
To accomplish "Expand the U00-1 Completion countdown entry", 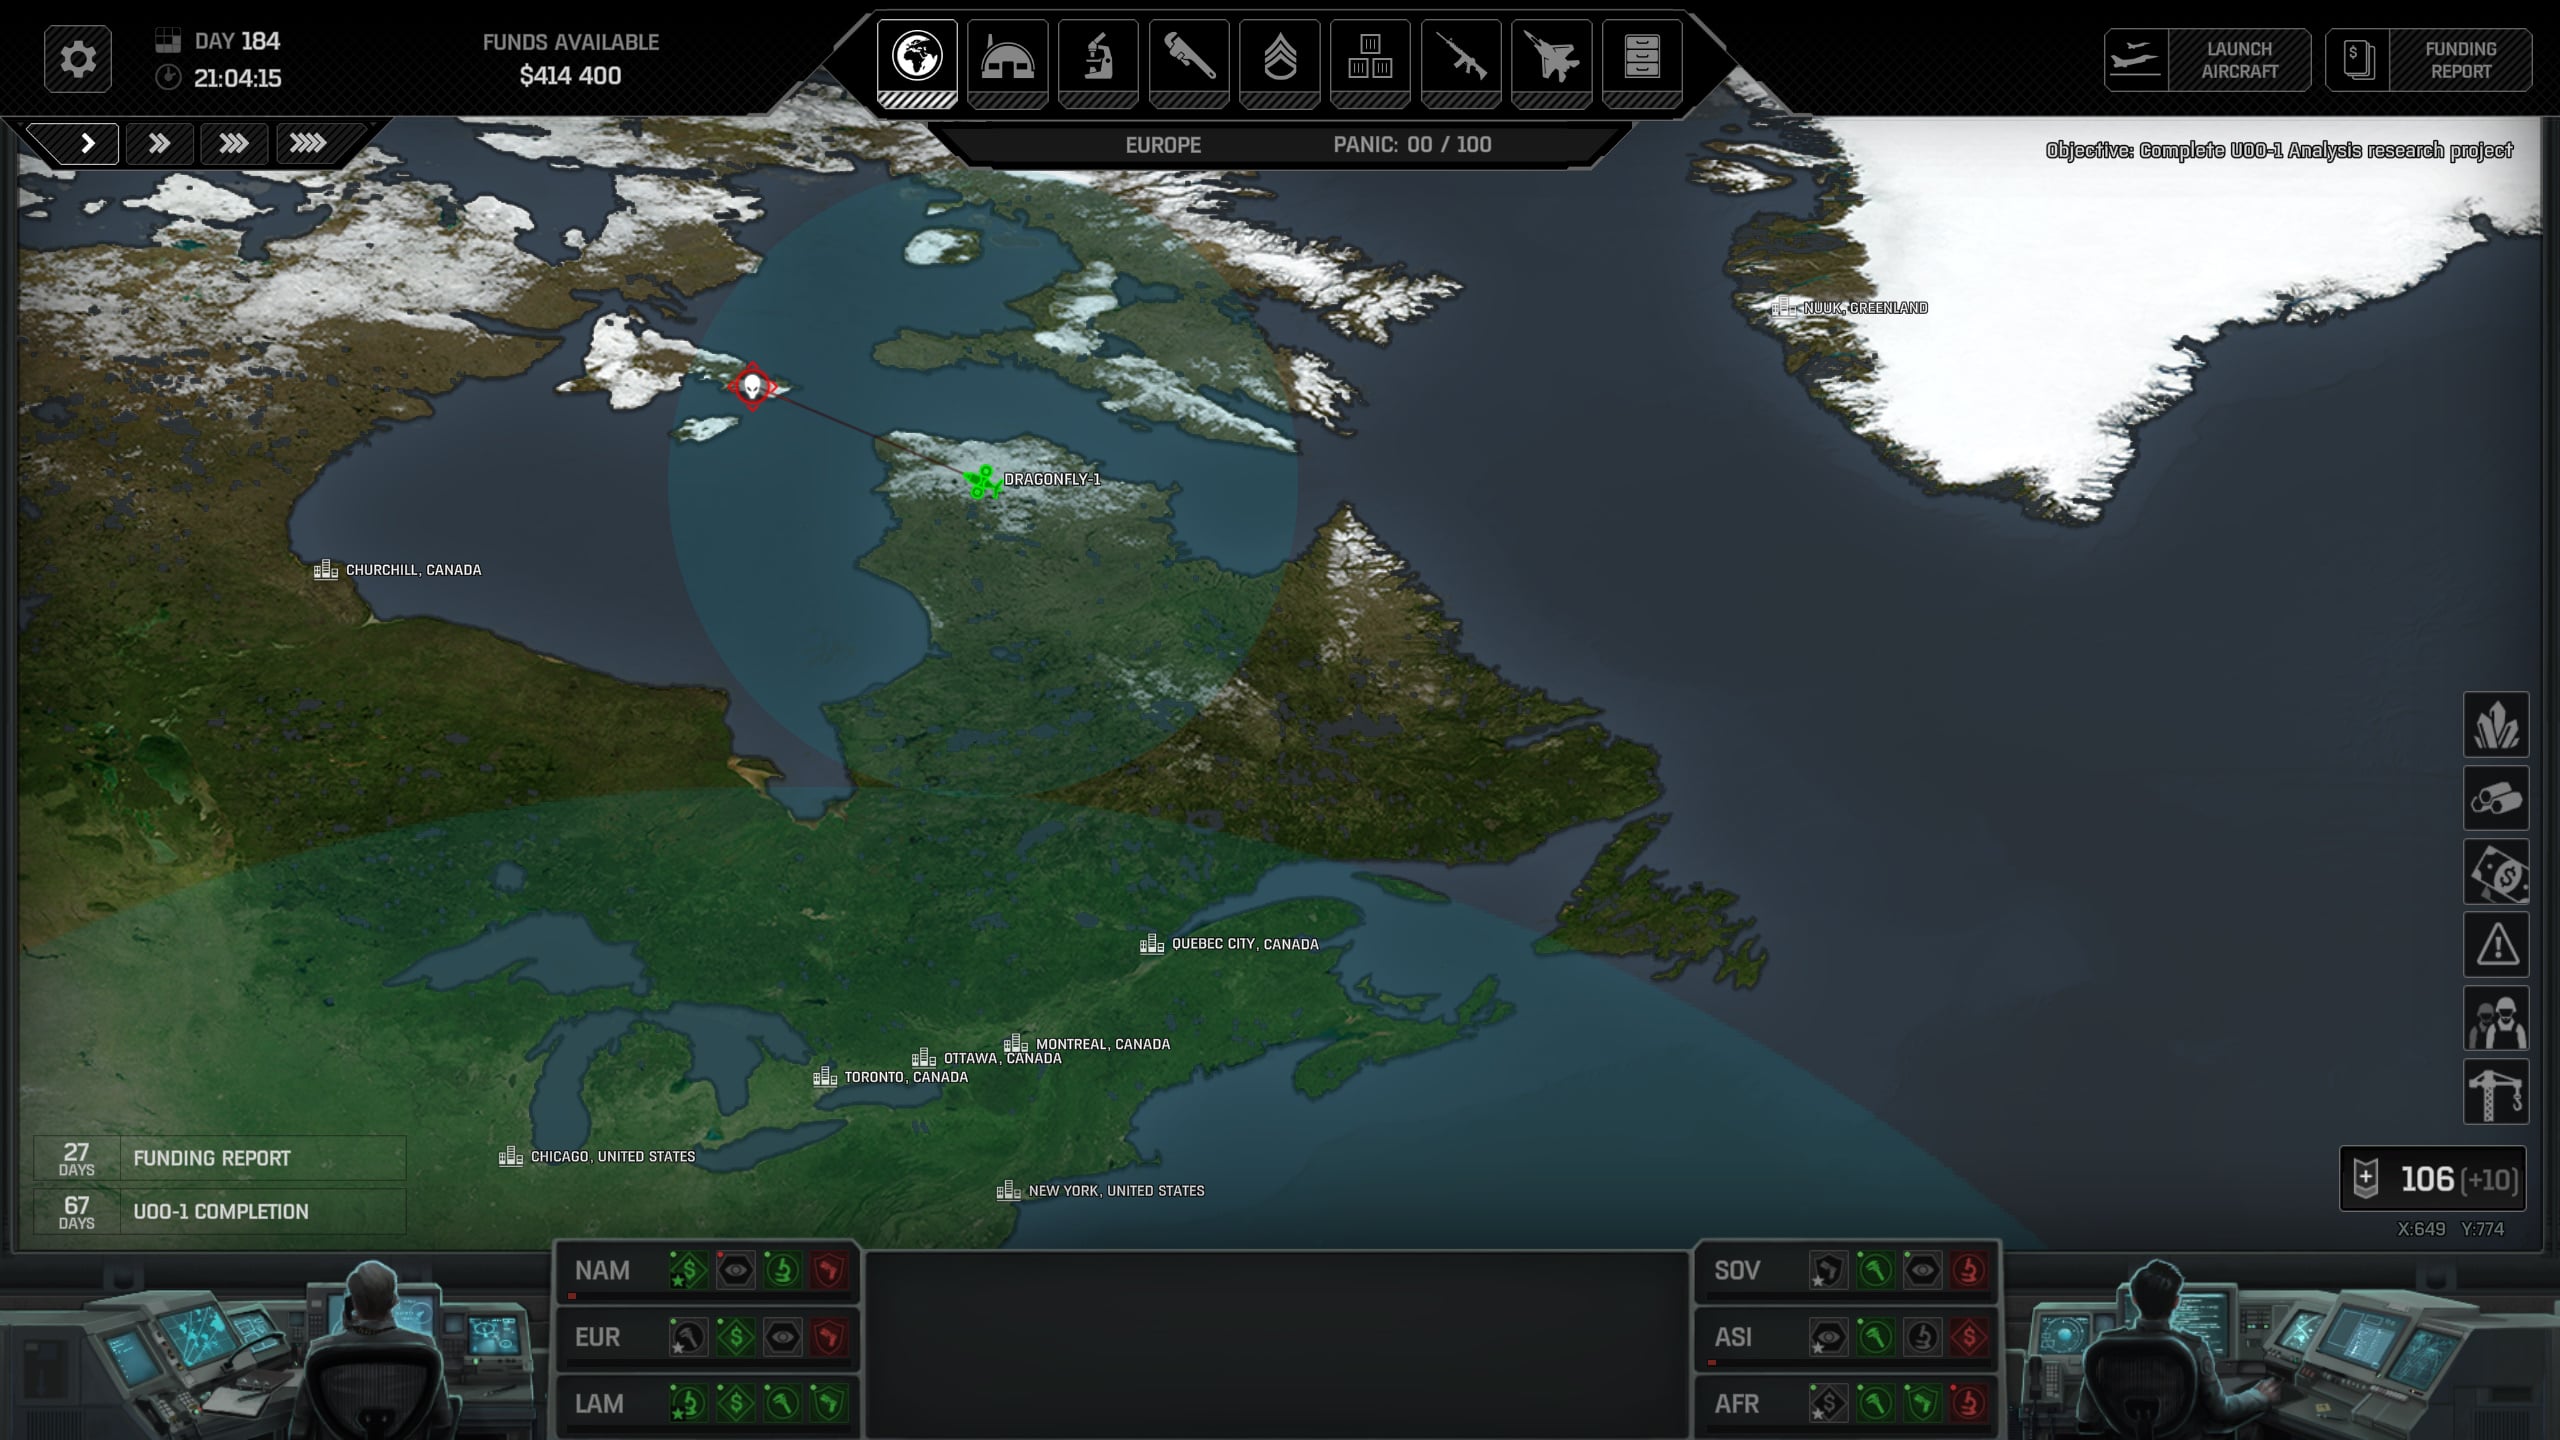I will click(x=220, y=1211).
